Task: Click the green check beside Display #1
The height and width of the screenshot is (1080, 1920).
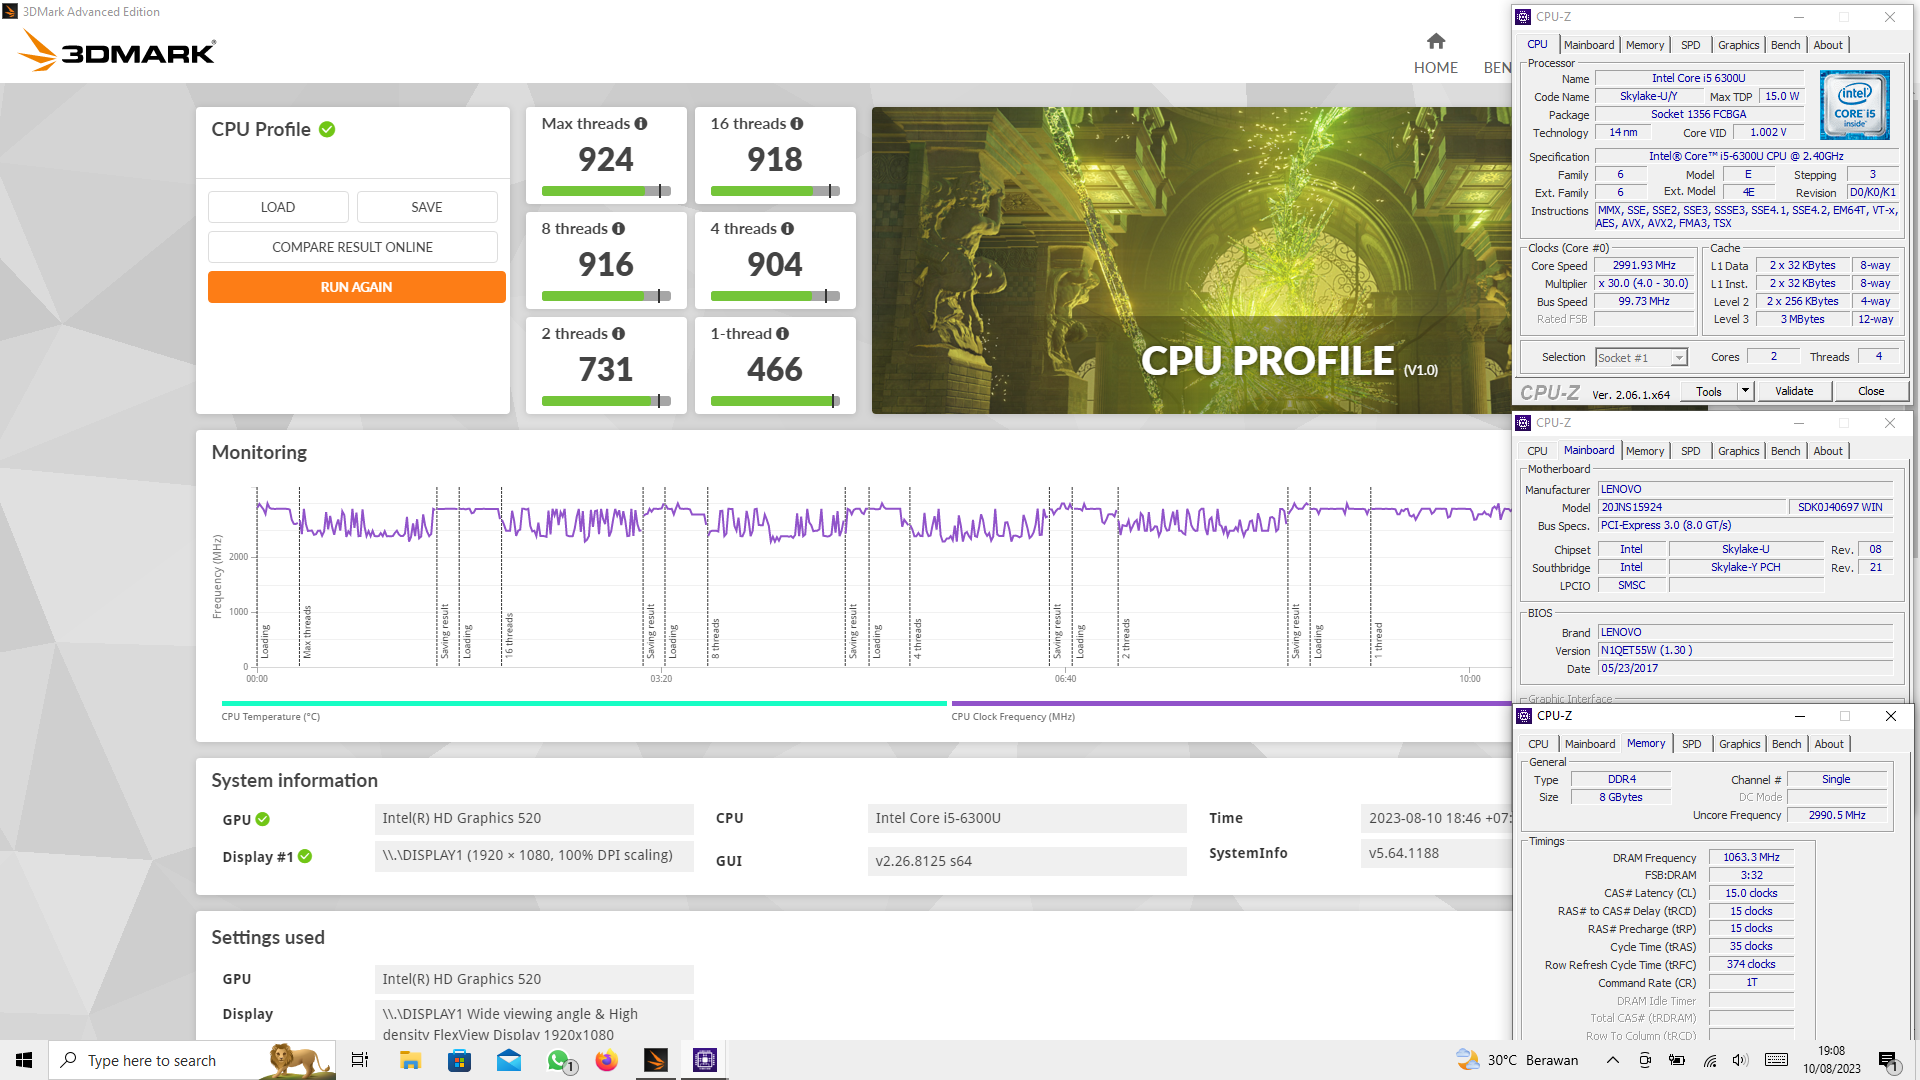Action: coord(305,856)
